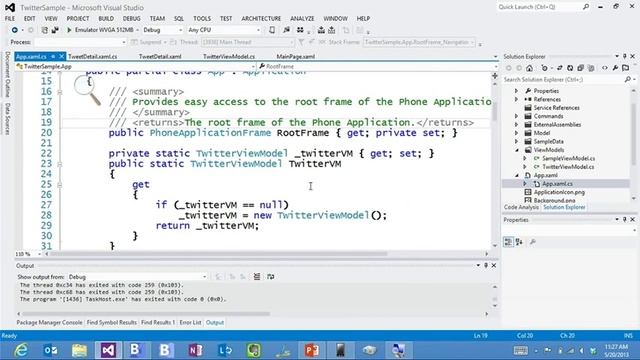Pin the Output panel with auto-hide icon
The width and height of the screenshot is (640, 360).
pos(486,265)
